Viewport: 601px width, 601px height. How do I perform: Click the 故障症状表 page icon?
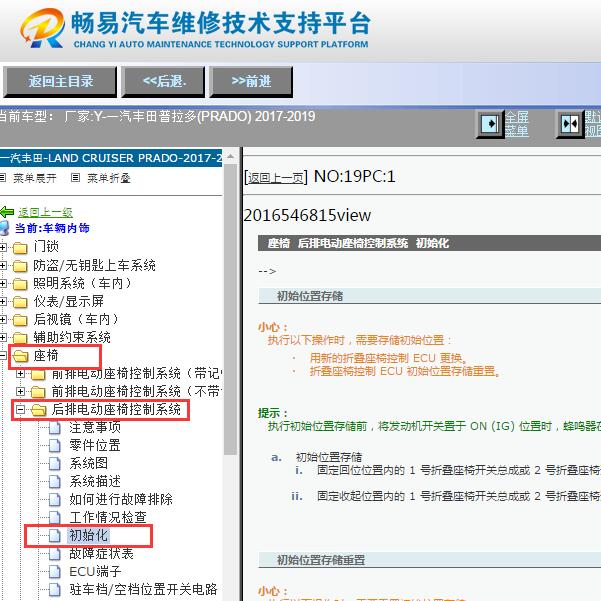(x=54, y=553)
